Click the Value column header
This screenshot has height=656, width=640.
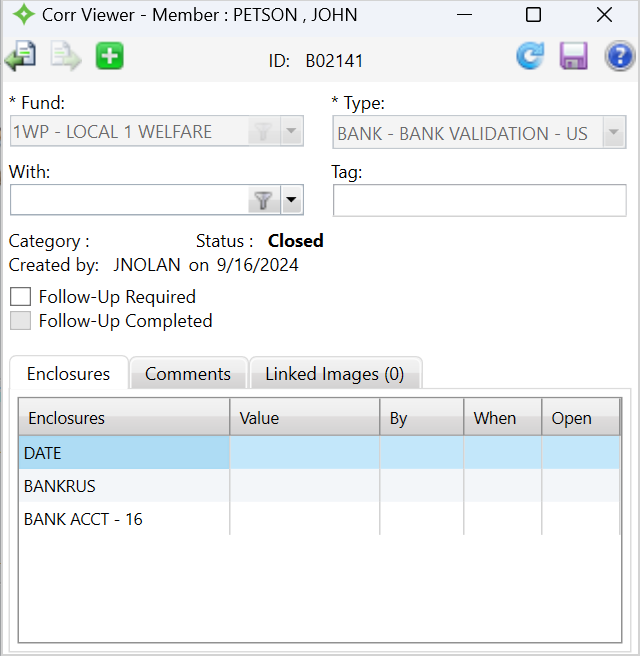coord(304,418)
